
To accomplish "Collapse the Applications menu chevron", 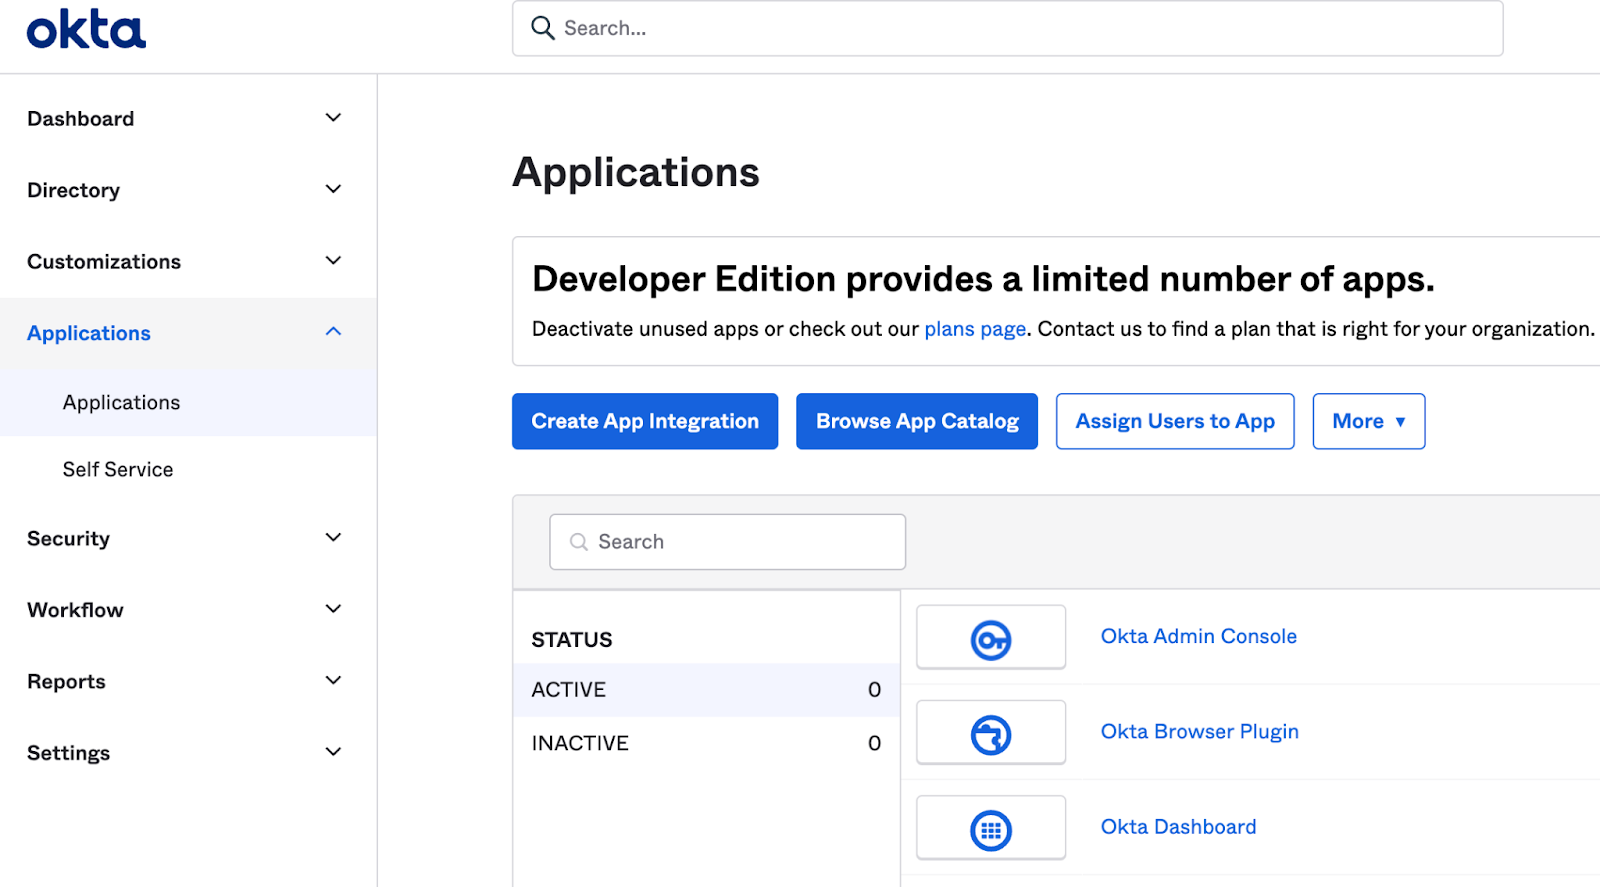I will click(x=334, y=332).
